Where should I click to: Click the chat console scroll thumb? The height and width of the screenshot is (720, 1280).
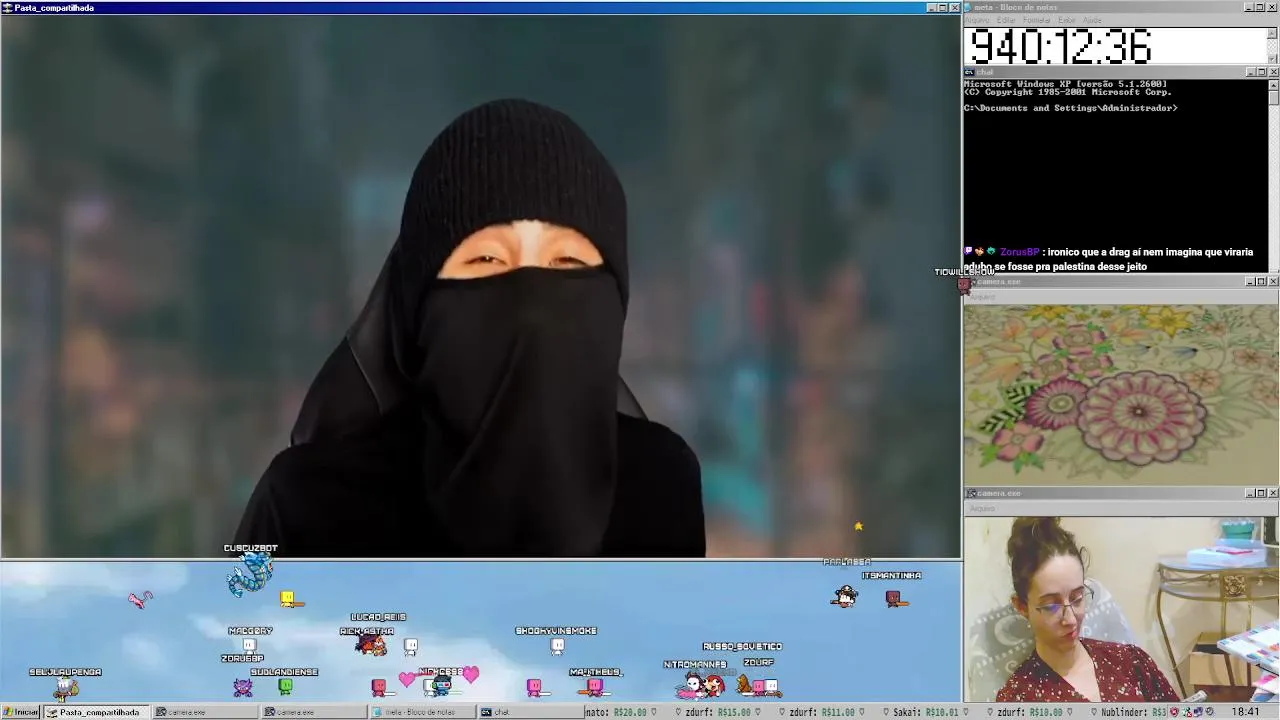coord(1273,98)
